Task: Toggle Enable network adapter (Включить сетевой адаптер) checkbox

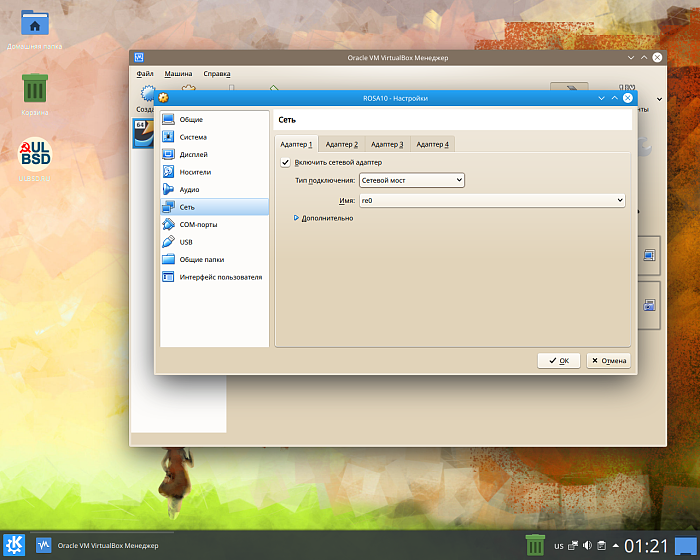Action: 285,163
